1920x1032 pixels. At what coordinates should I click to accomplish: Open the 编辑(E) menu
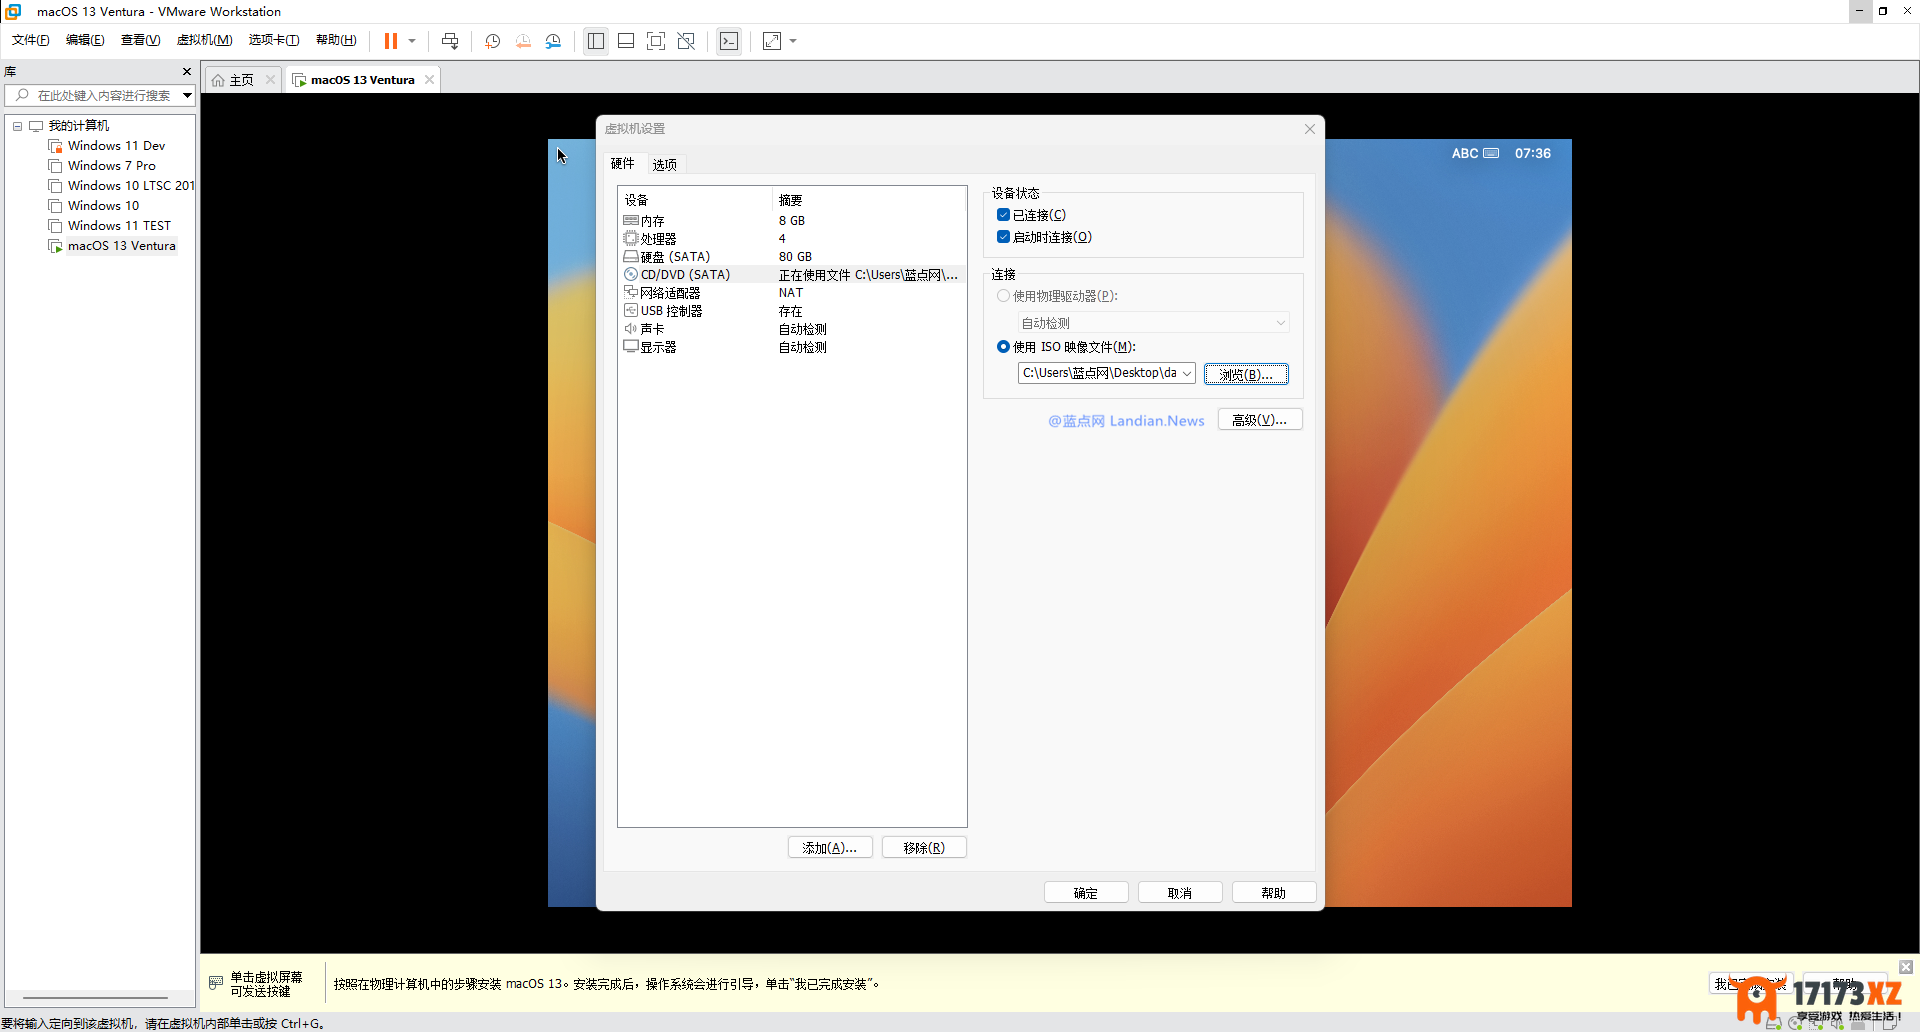(85, 40)
